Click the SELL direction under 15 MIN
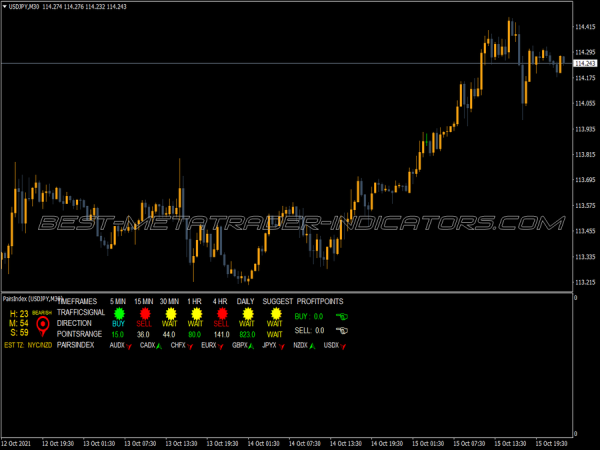 tap(144, 324)
